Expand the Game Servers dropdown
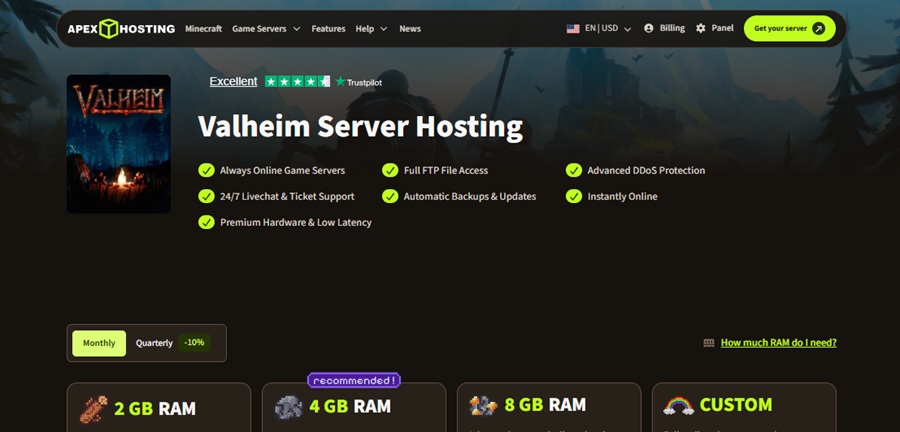900x432 pixels. point(266,29)
